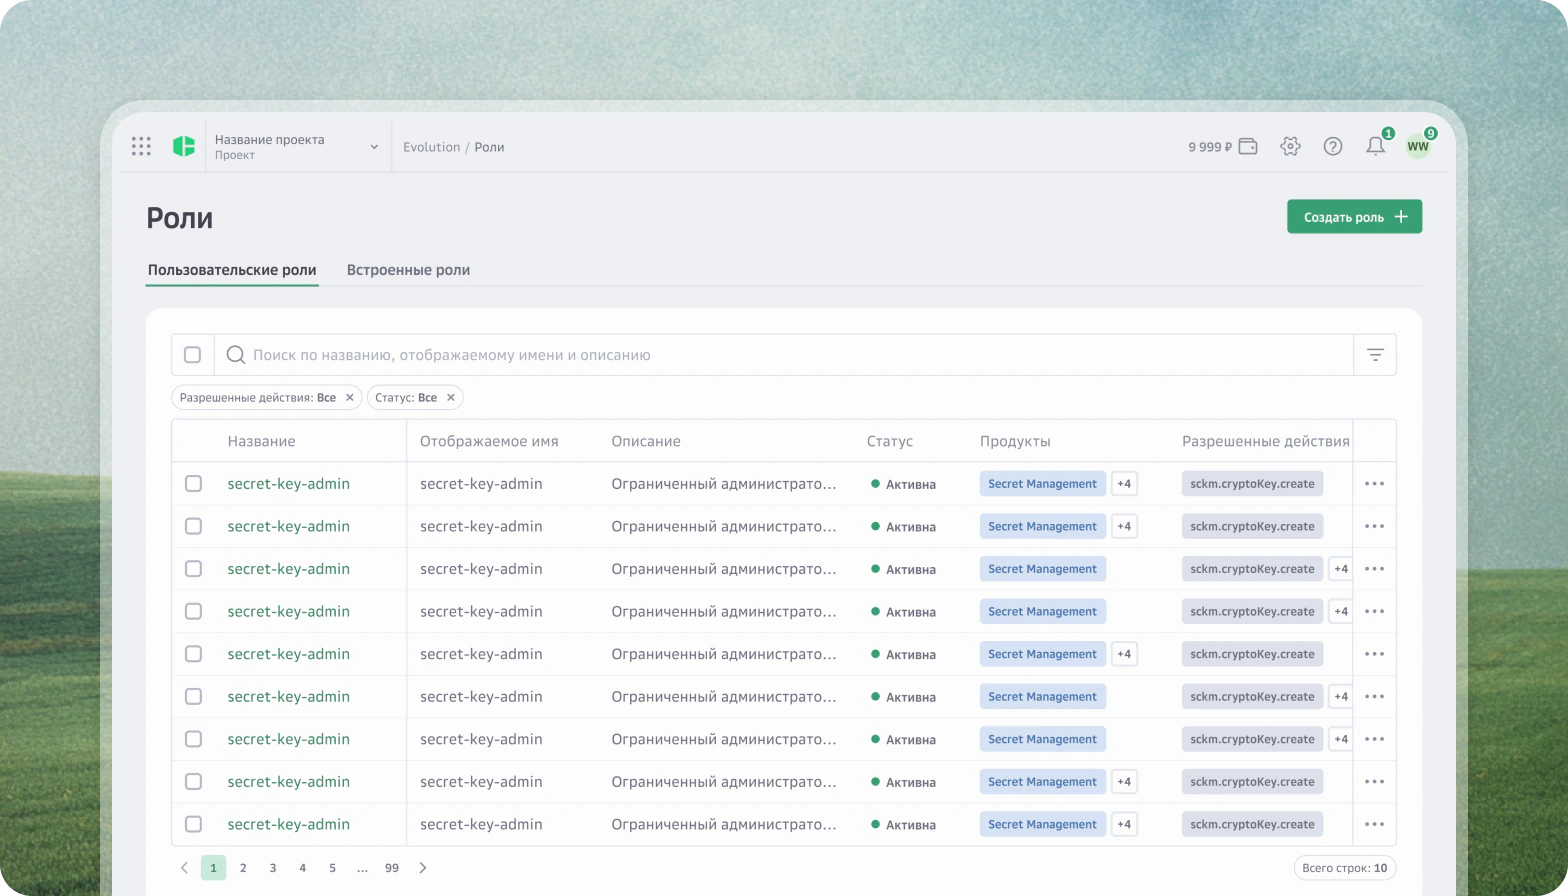Switch to the Встроенные роли tab
The image size is (1568, 896).
pyautogui.click(x=408, y=270)
